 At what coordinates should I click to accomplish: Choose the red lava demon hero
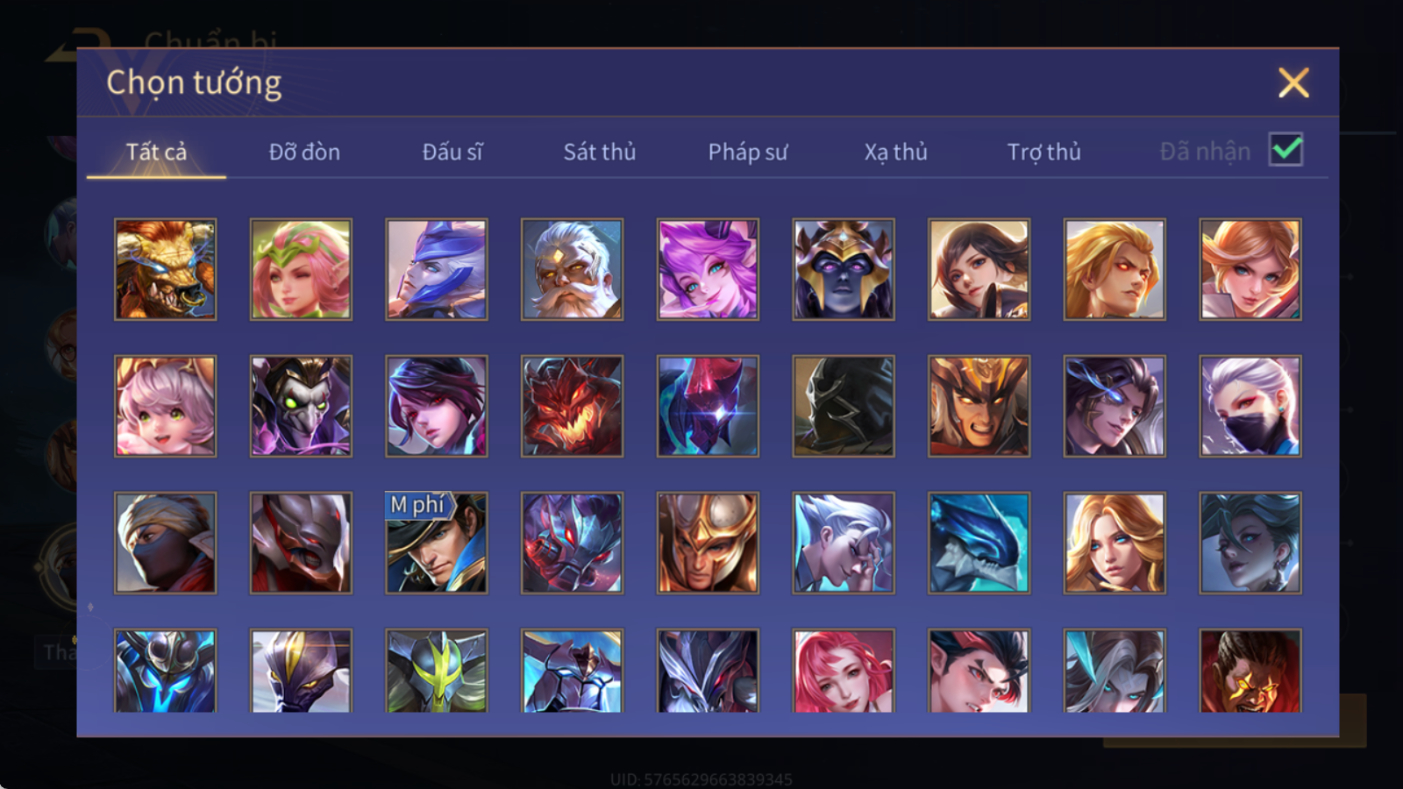point(572,406)
